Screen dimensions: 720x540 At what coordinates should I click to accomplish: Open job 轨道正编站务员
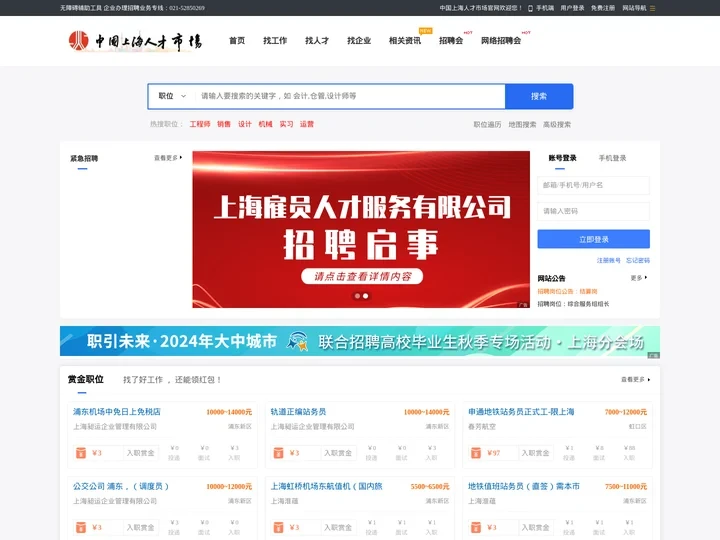298,412
